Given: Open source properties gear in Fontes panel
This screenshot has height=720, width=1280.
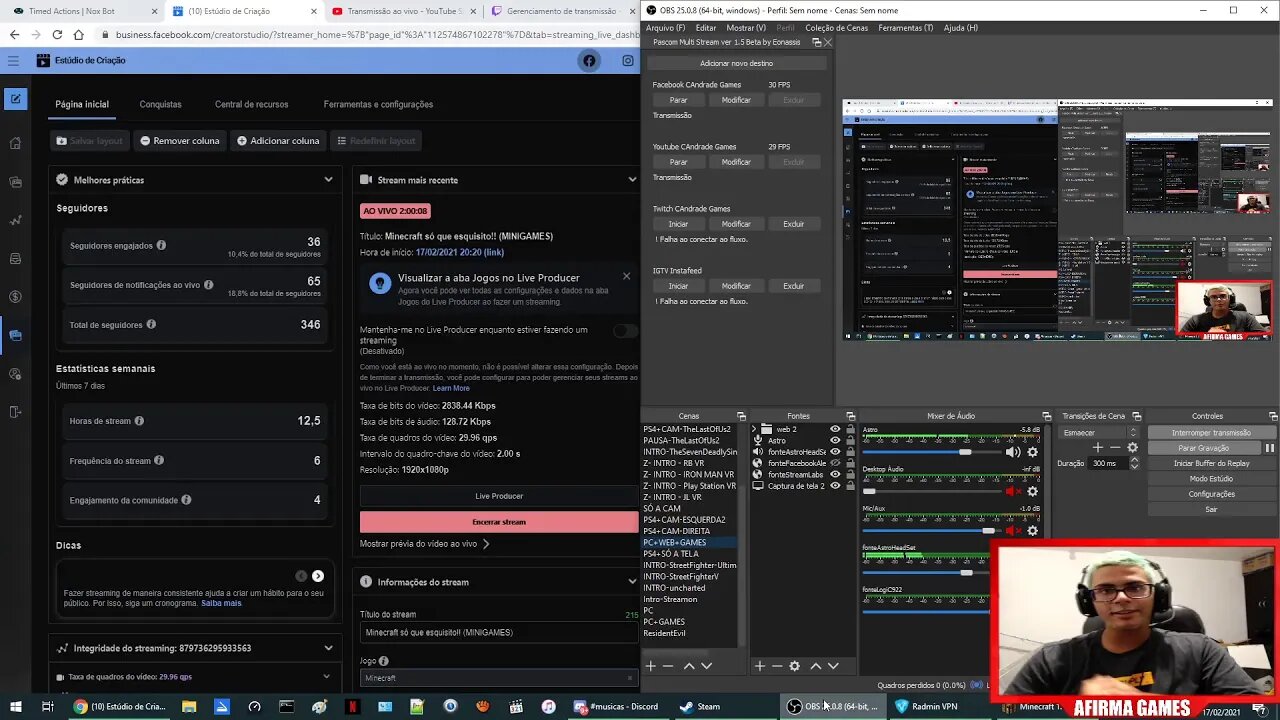Looking at the screenshot, I should (795, 666).
